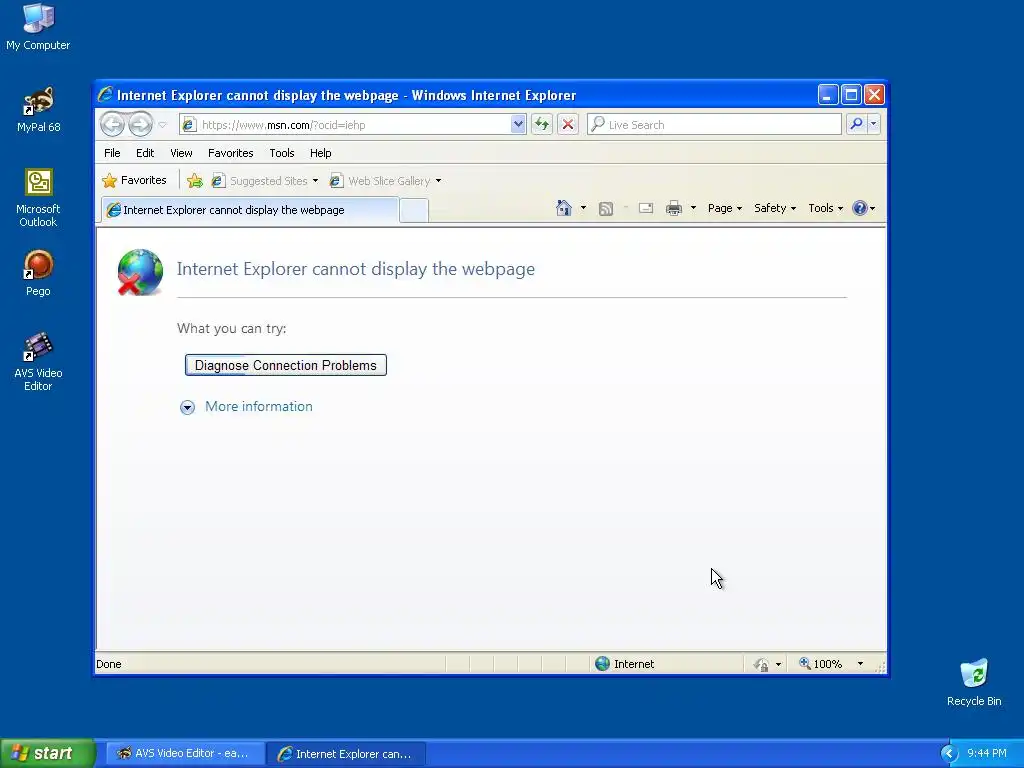1024x768 pixels.
Task: Open the Tools menu in menu bar
Action: [281, 153]
